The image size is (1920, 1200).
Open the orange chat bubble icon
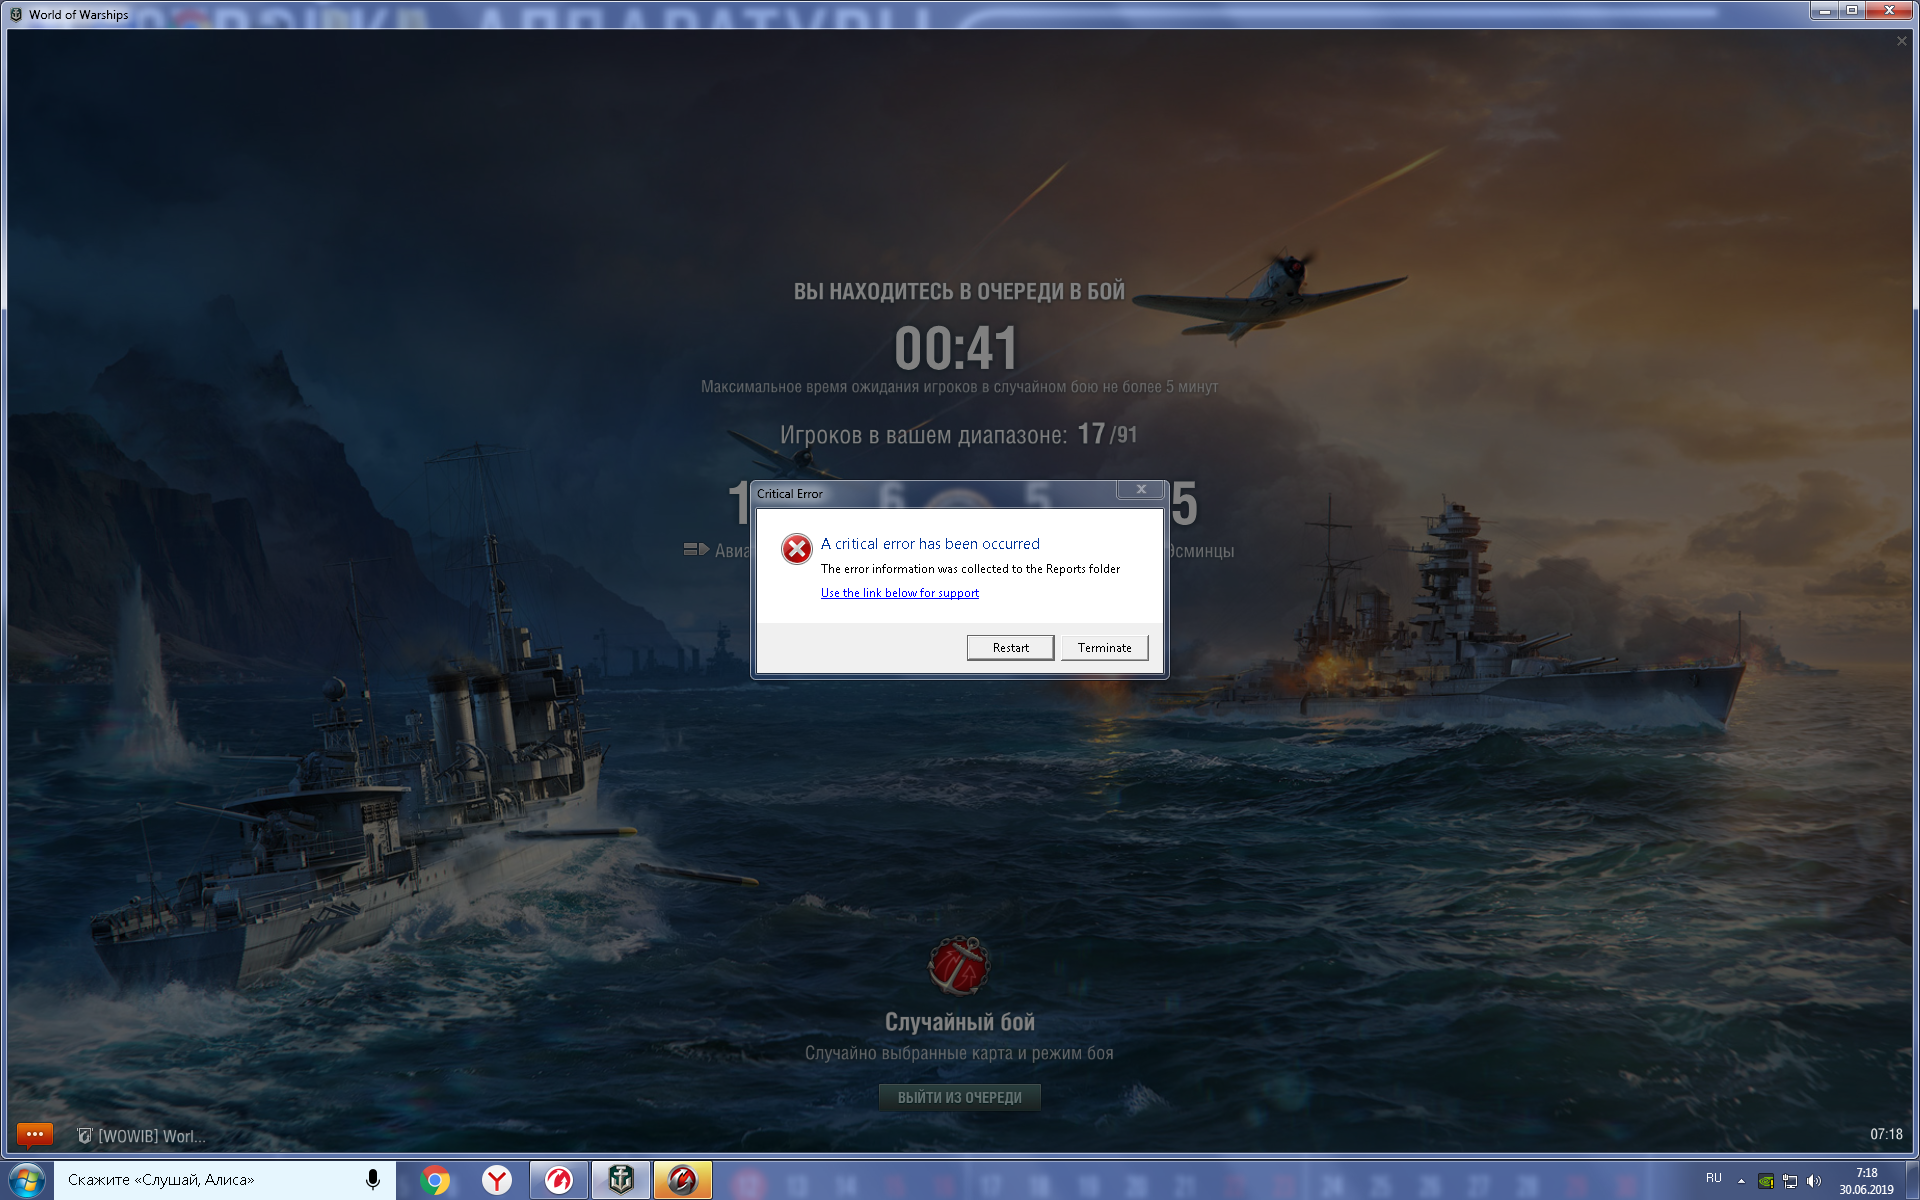(x=35, y=1134)
